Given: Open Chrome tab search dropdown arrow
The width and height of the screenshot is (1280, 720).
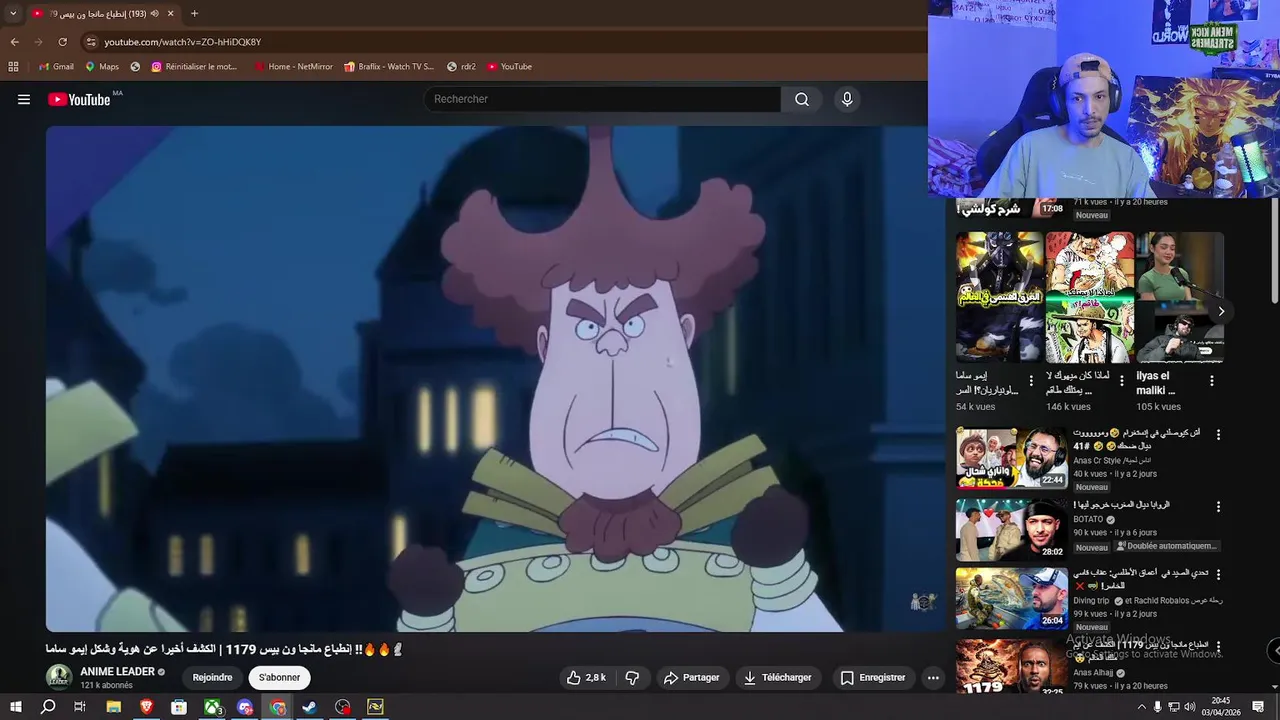Looking at the screenshot, I should (x=13, y=14).
